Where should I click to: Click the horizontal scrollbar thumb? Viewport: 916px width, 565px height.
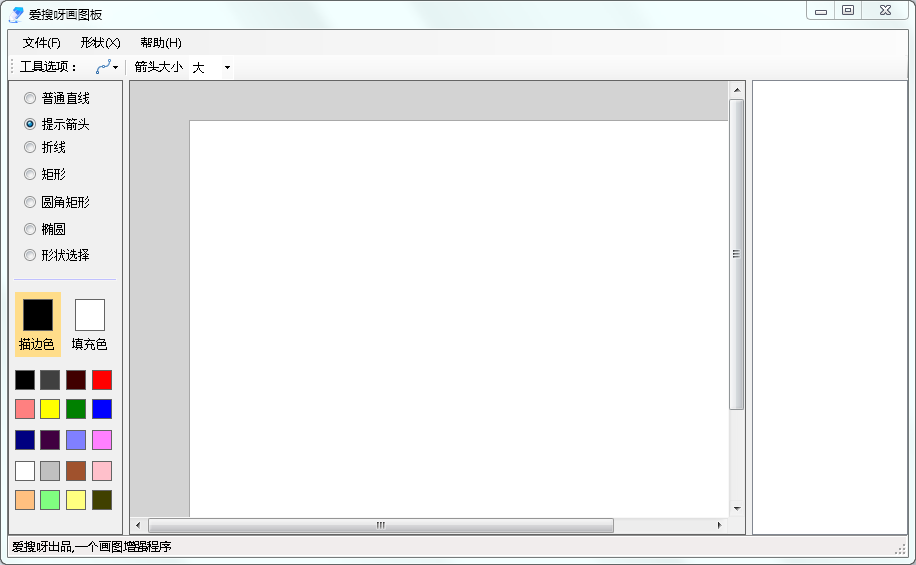[x=381, y=525]
